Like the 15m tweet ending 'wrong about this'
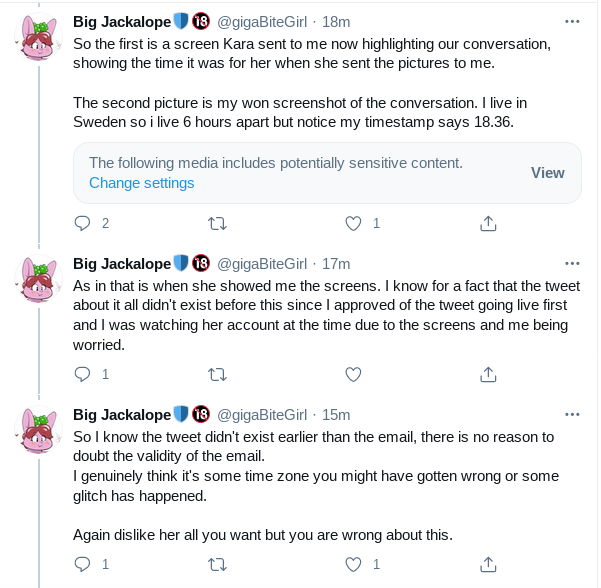 coord(353,564)
